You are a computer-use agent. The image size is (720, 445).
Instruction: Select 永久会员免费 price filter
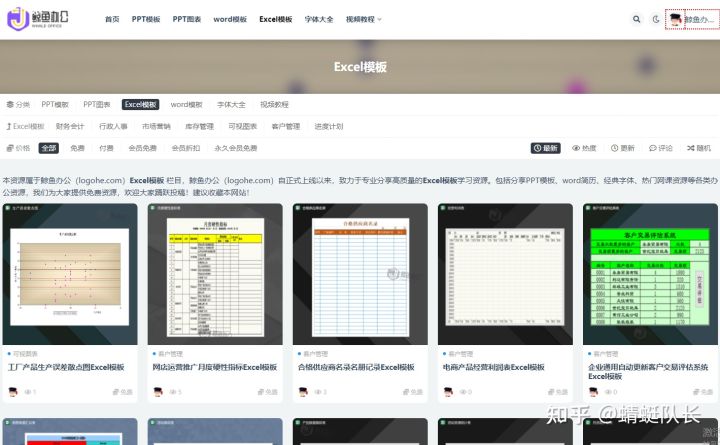[236, 148]
